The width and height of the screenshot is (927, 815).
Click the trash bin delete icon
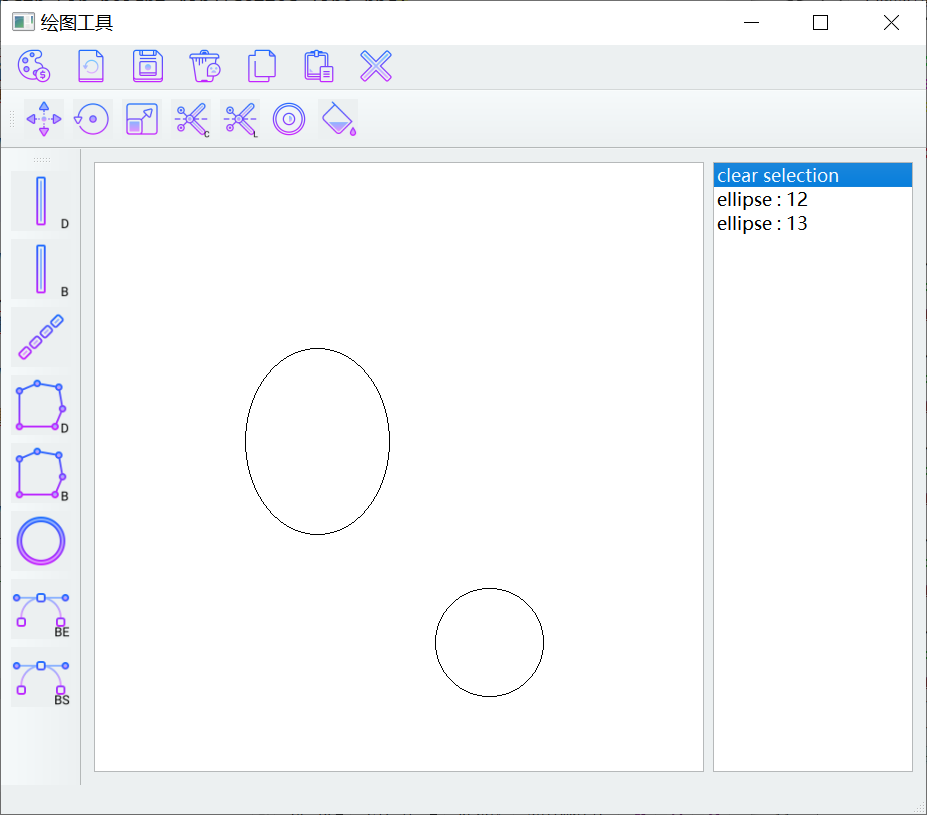[x=205, y=66]
